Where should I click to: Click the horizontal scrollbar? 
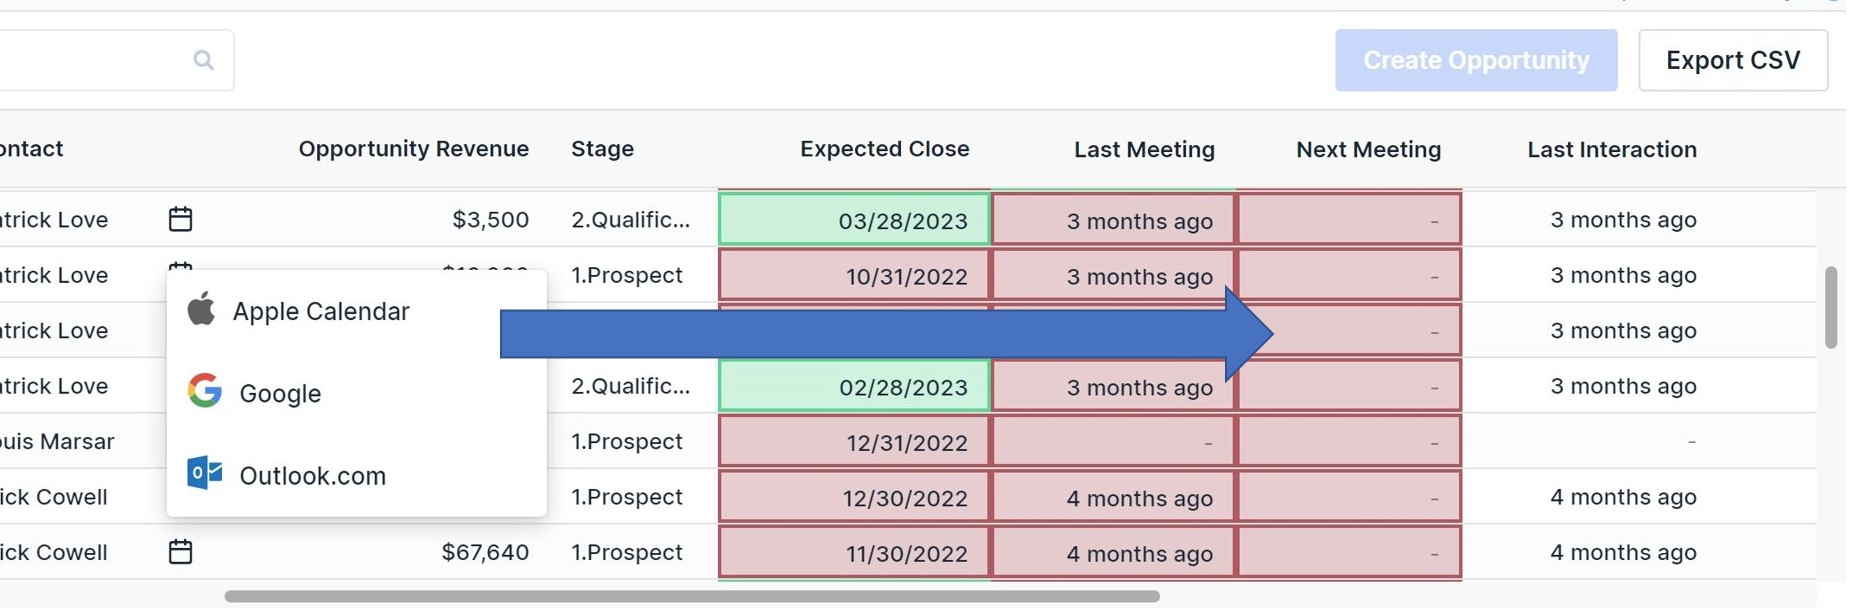point(692,596)
